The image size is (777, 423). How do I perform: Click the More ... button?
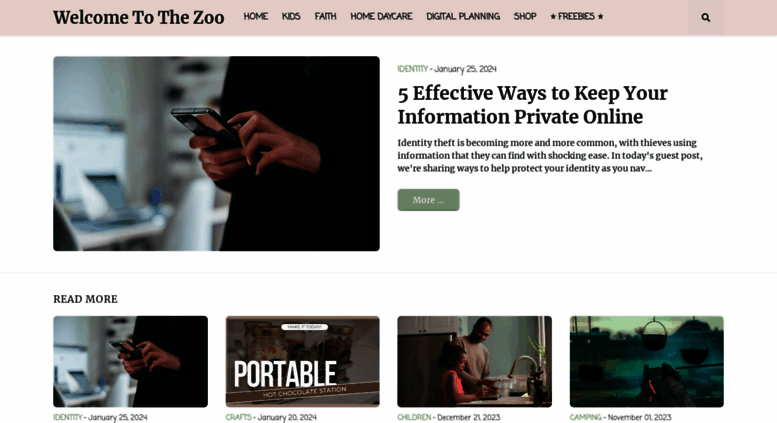point(428,200)
